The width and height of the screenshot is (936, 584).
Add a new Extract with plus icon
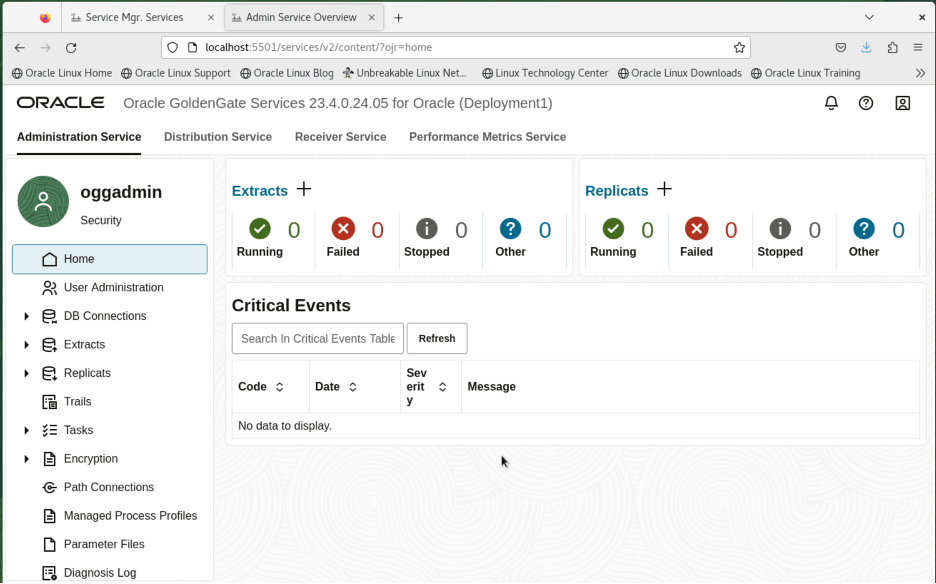pos(304,189)
